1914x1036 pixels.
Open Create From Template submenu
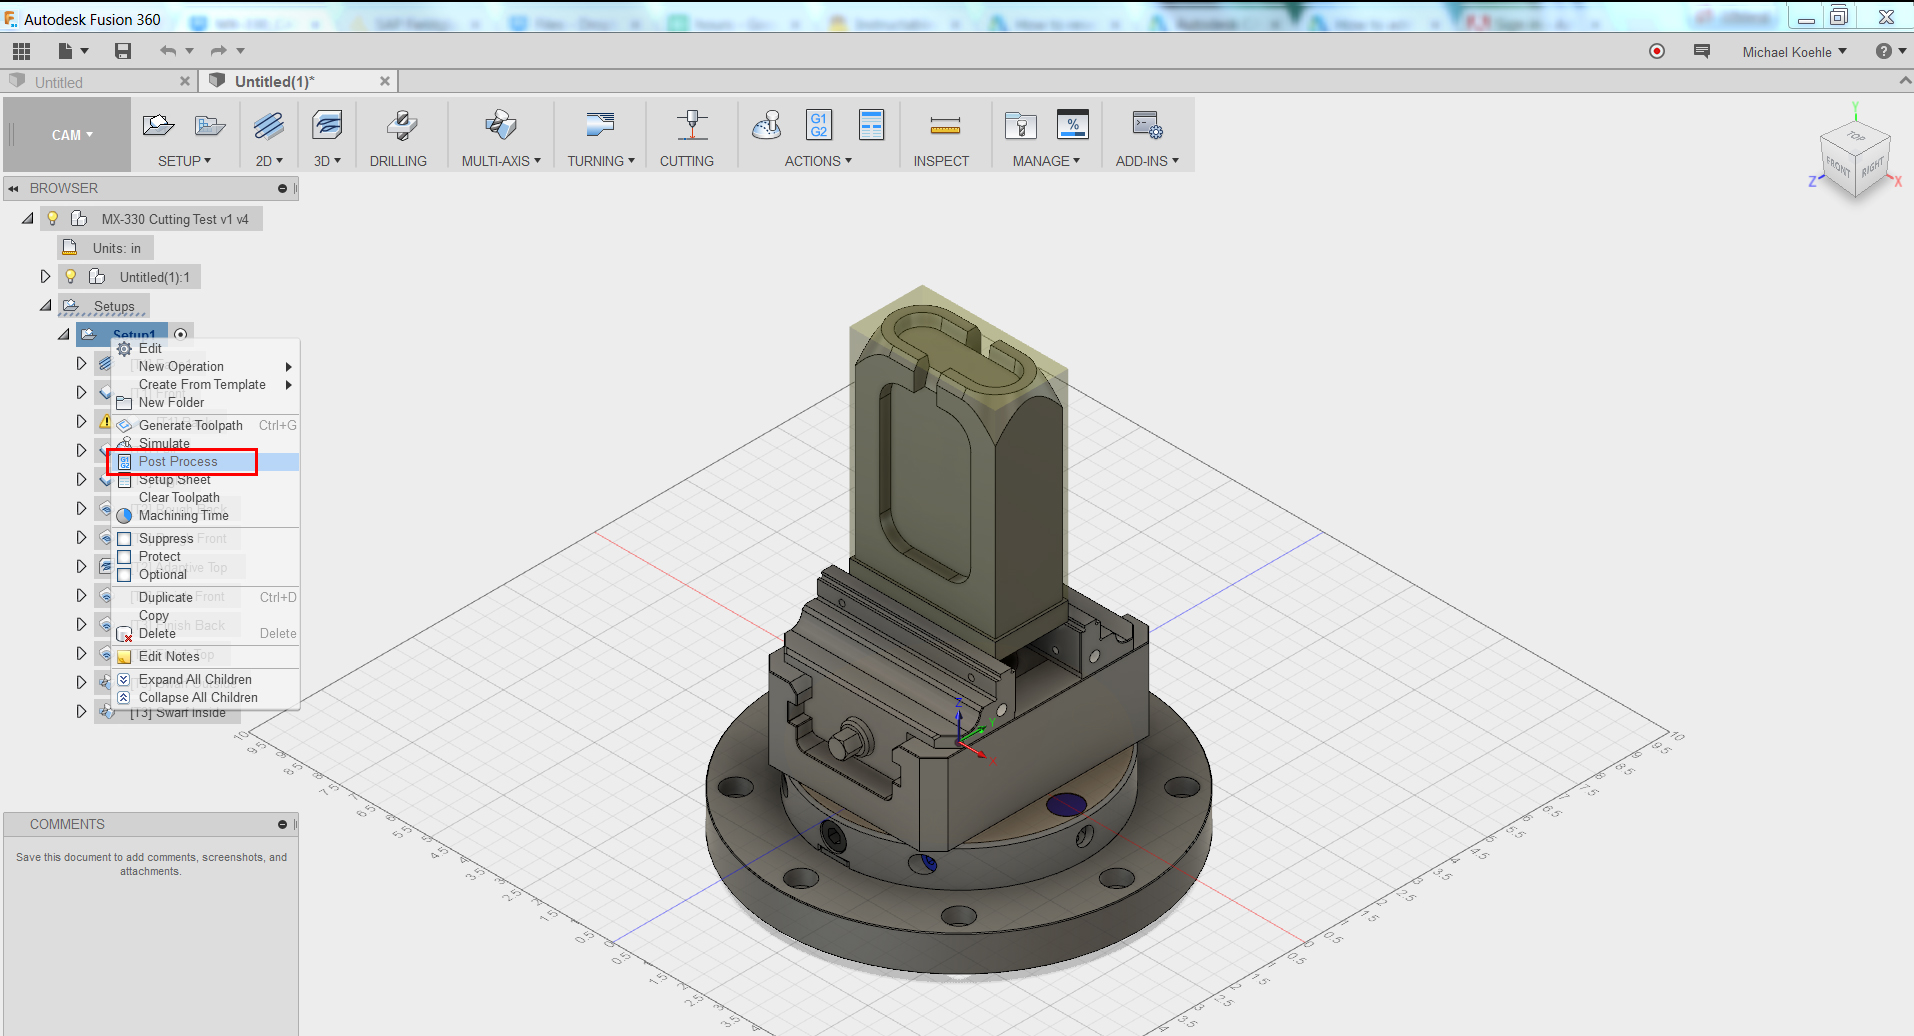tap(203, 385)
